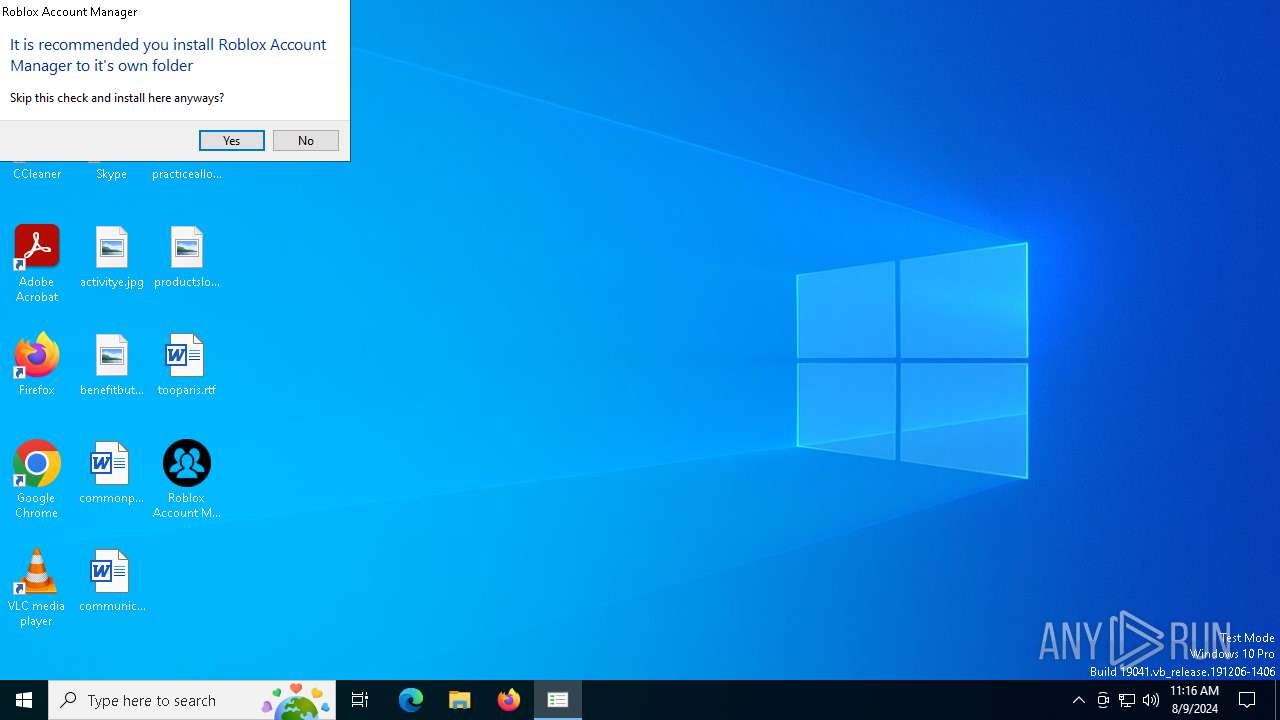Select CCleaner desktop shortcut
Screen dimensions: 1280x720
[37, 172]
